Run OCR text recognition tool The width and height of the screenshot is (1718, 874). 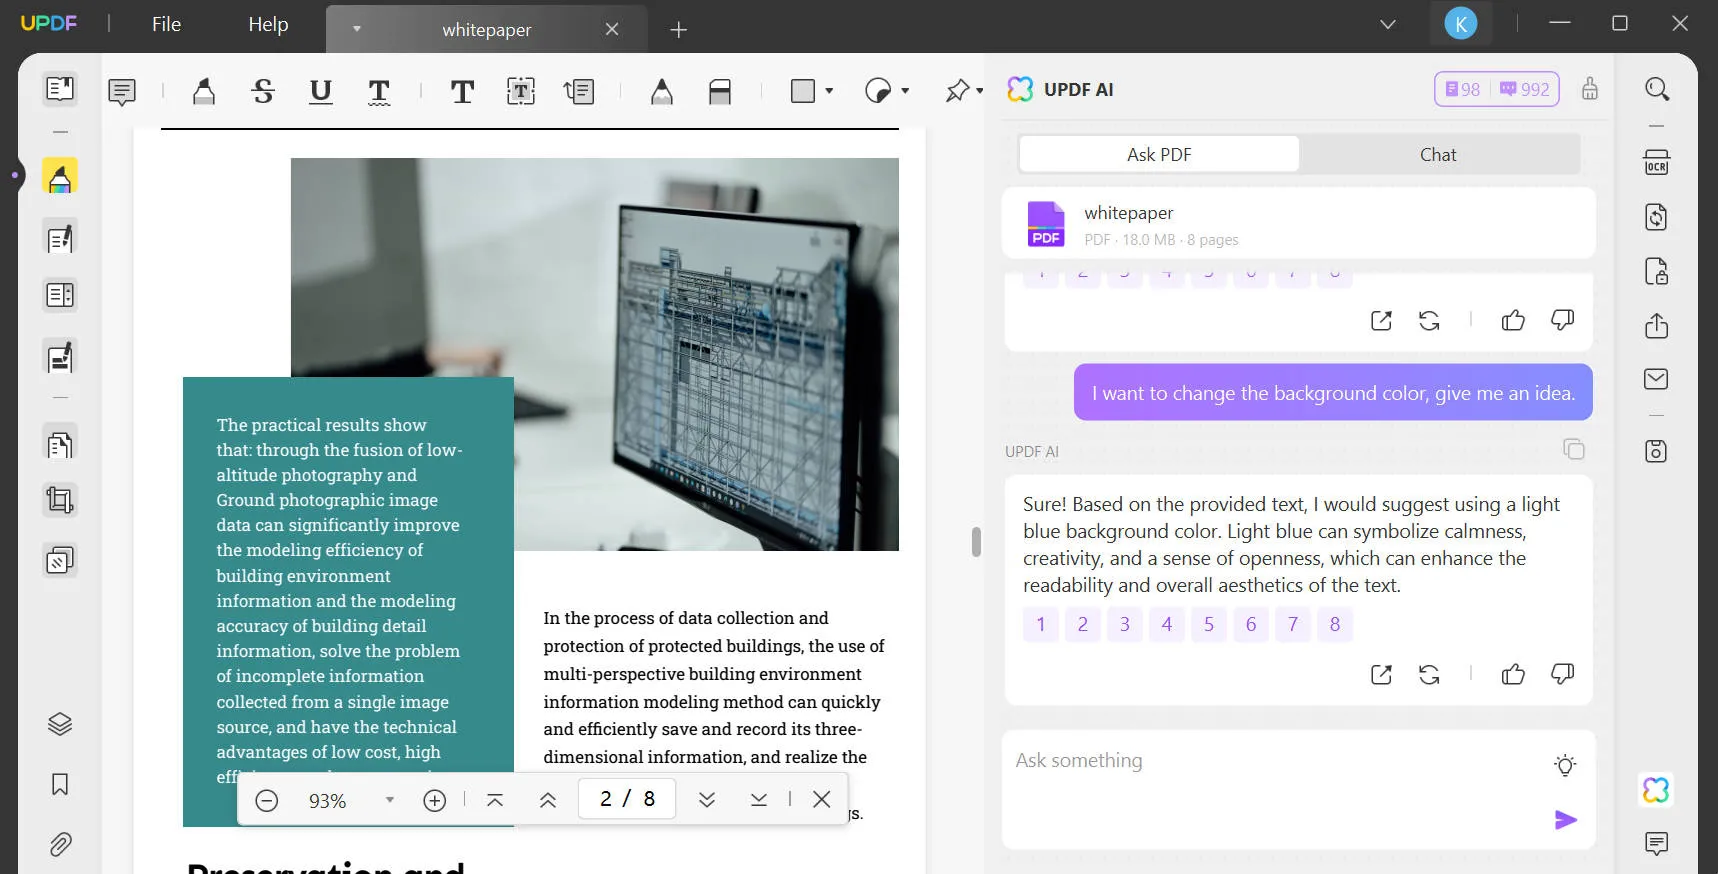1657,163
